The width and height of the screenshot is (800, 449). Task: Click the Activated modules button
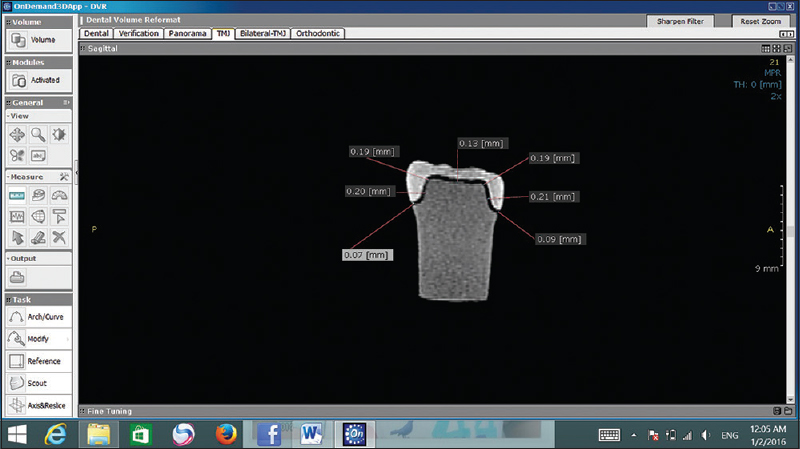click(36, 80)
